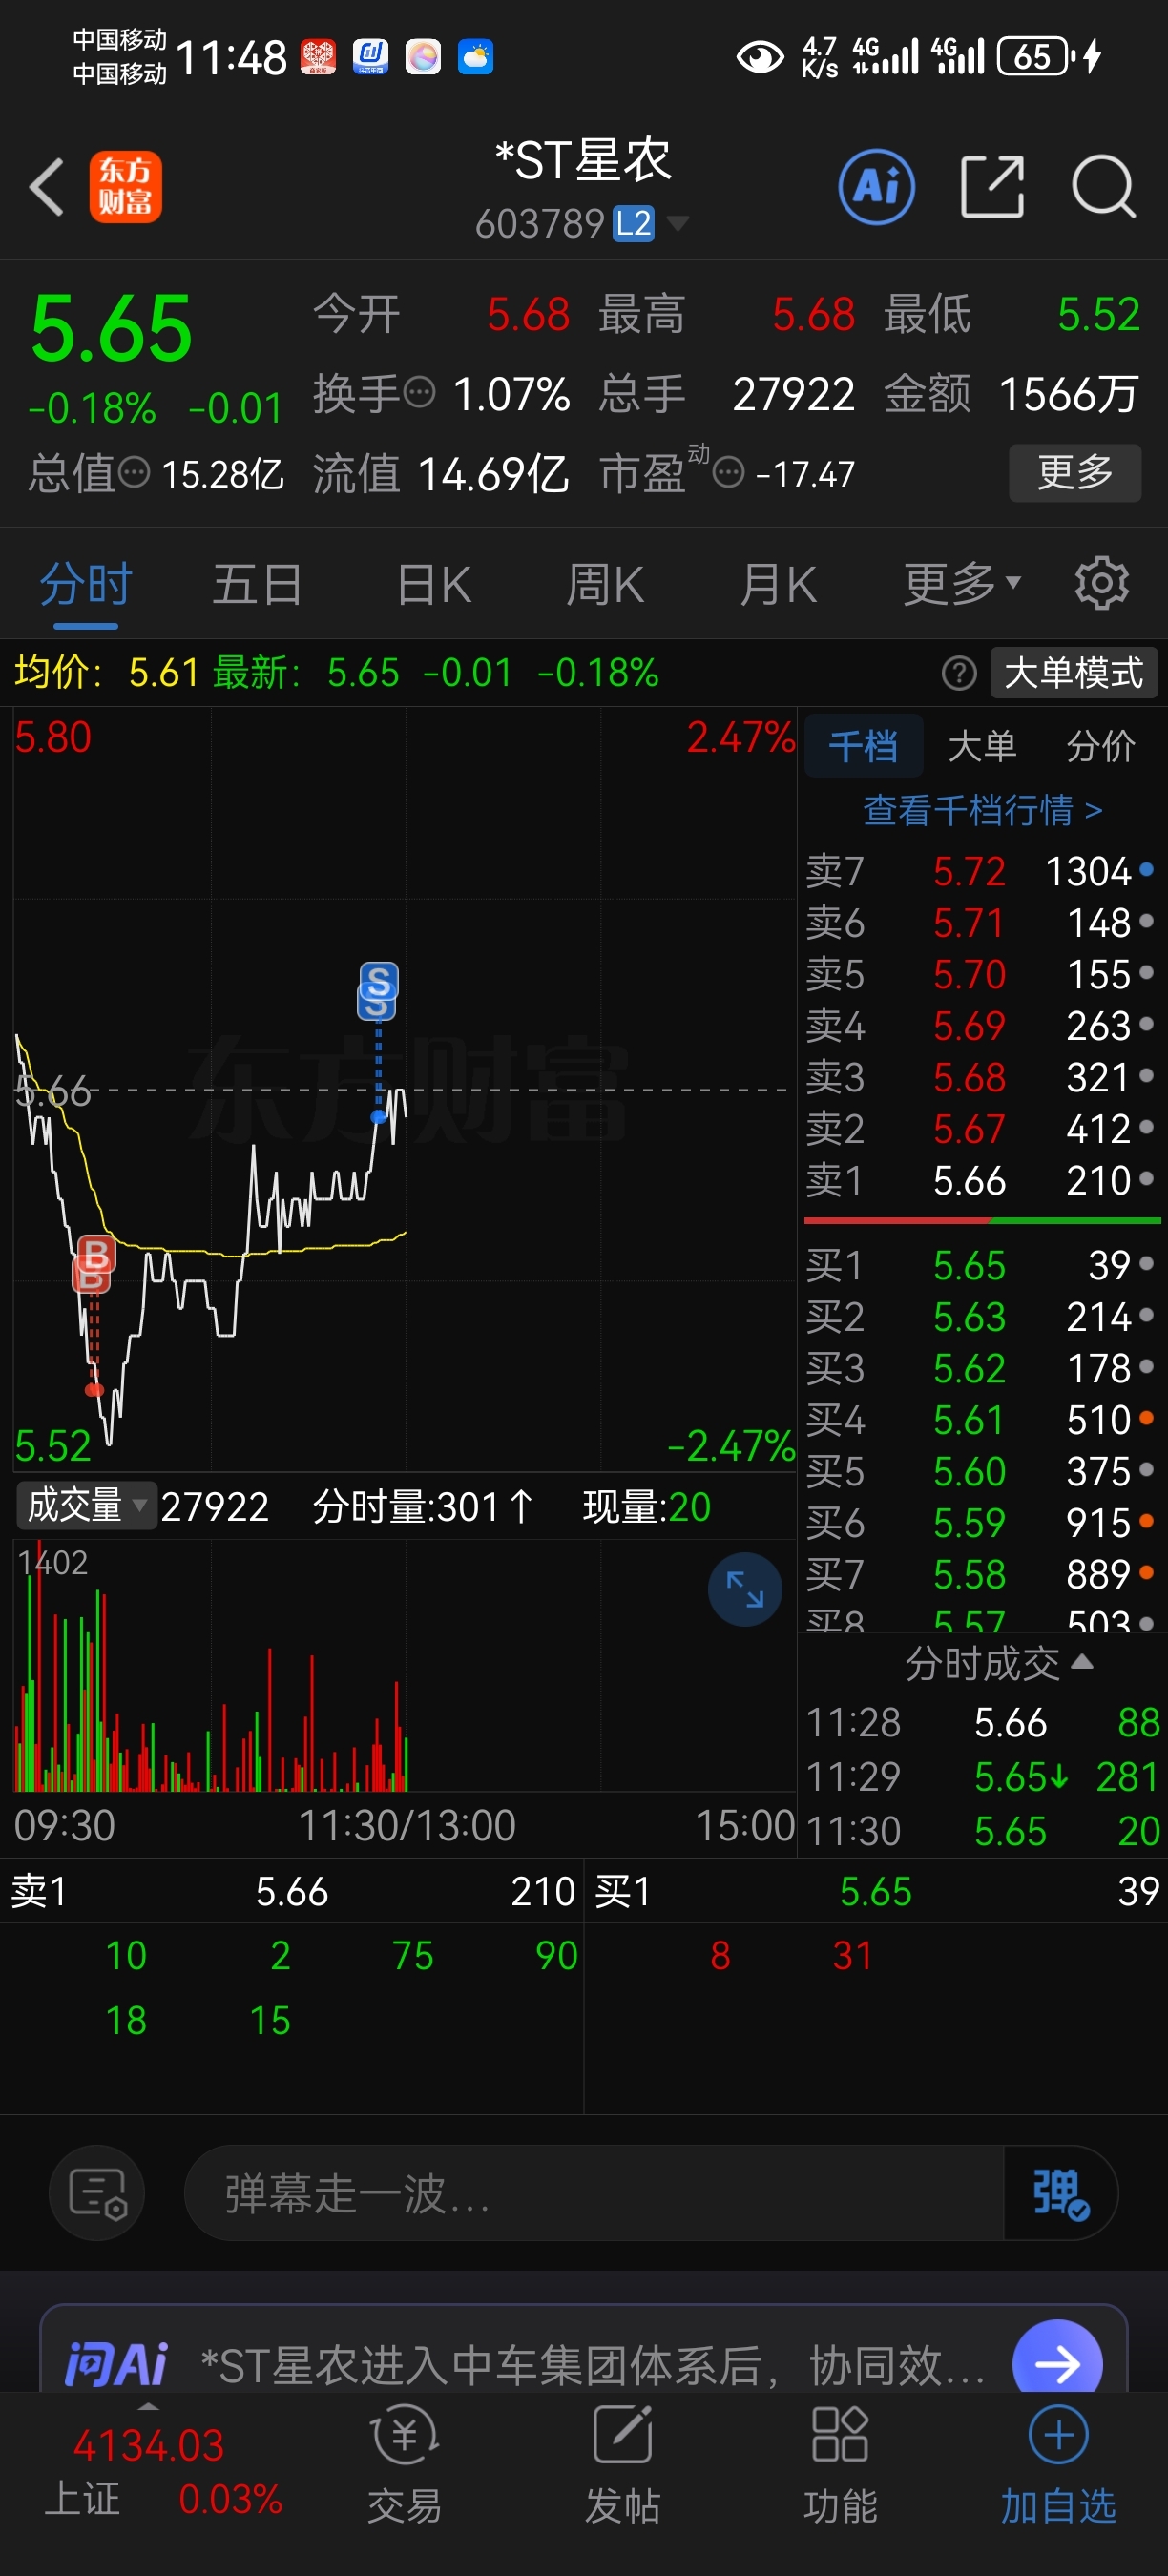Tap the 5.65 current price

(x=111, y=328)
